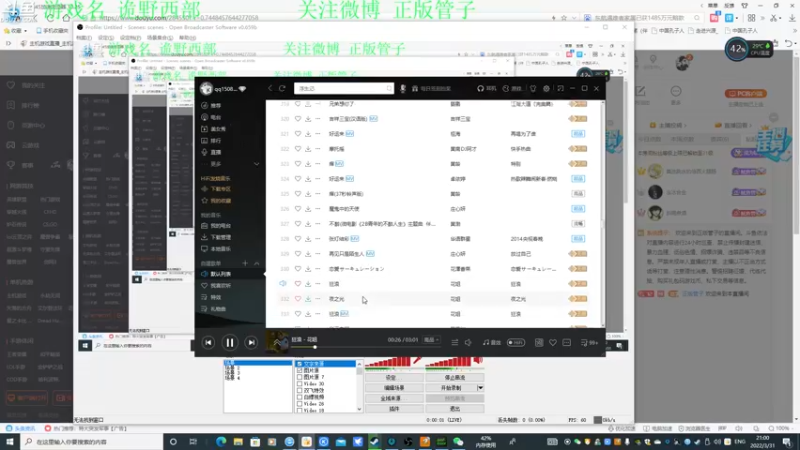Open the audio quality dropdown
The image size is (800, 450).
click(432, 340)
